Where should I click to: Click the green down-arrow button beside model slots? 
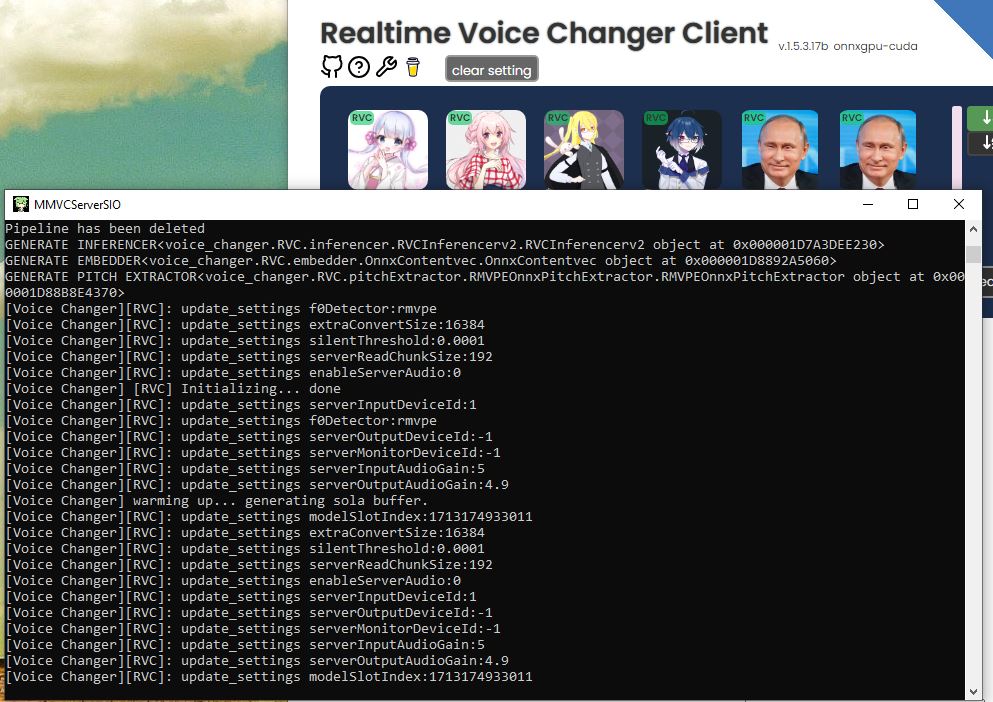pos(980,118)
